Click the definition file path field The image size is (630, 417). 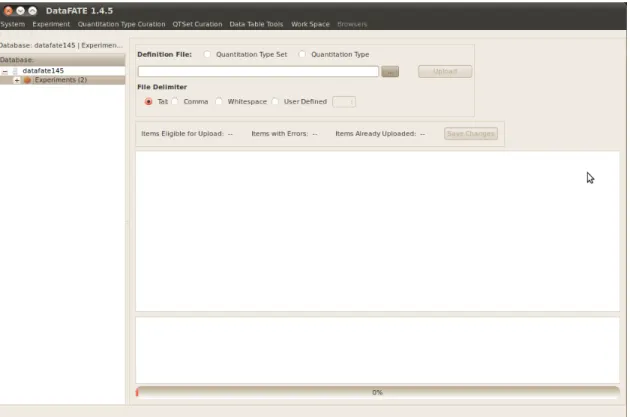258,72
